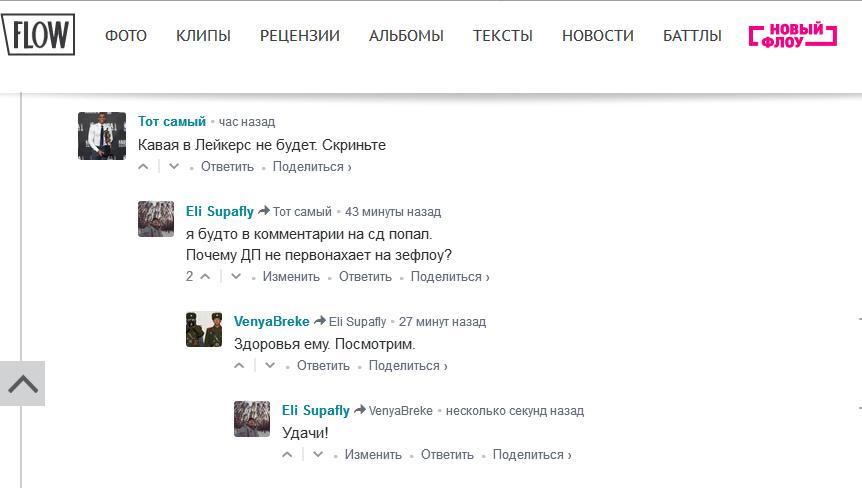Click the avatar of Тот самый

coord(102,136)
